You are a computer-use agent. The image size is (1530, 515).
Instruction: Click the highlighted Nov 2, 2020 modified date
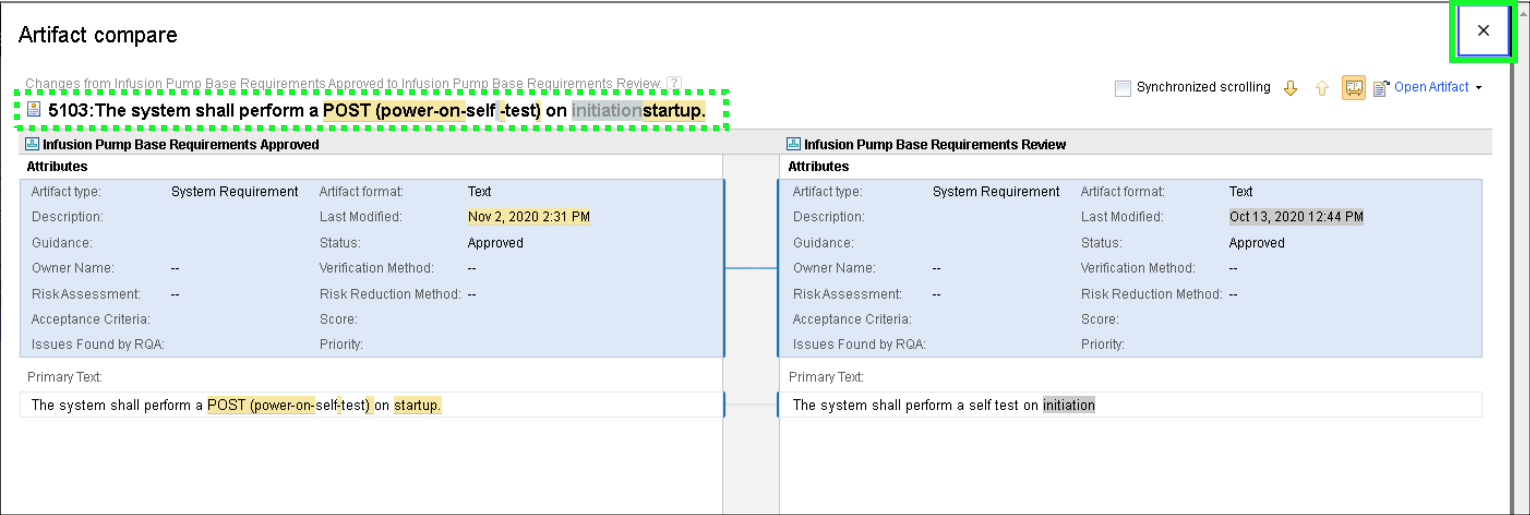point(528,217)
